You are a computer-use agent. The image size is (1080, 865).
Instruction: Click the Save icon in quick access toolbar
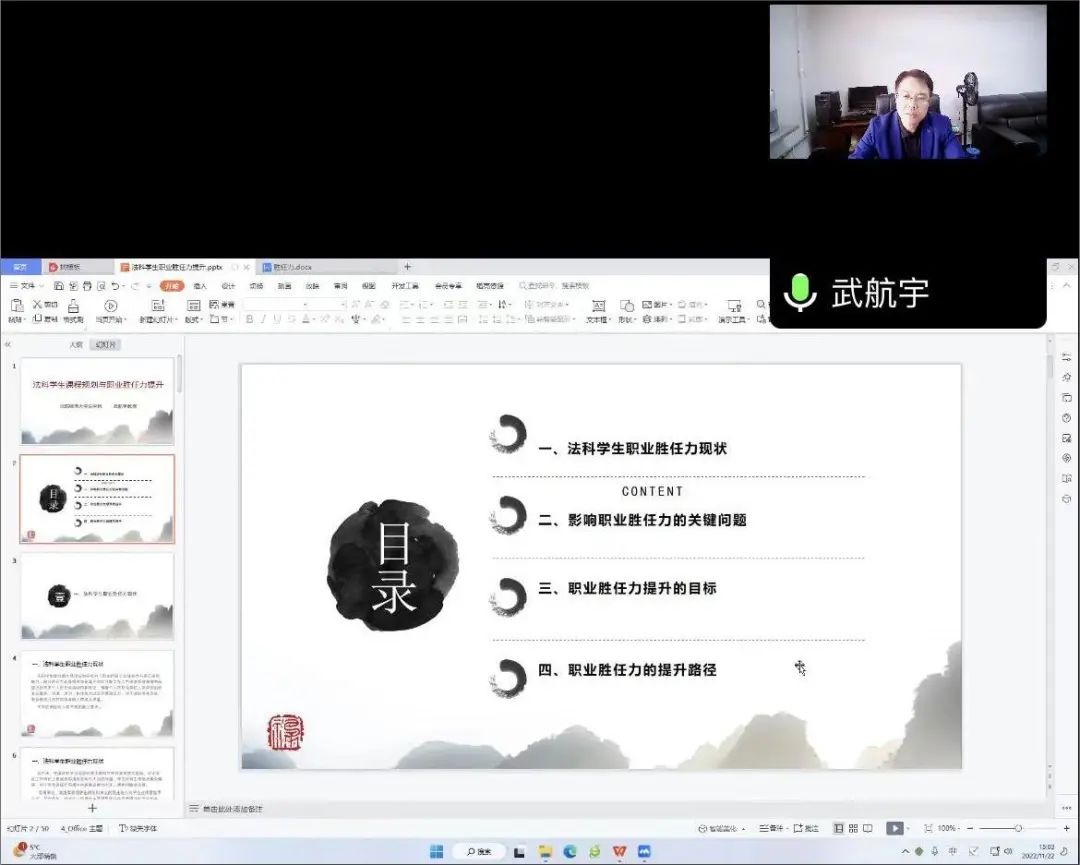pyautogui.click(x=60, y=286)
